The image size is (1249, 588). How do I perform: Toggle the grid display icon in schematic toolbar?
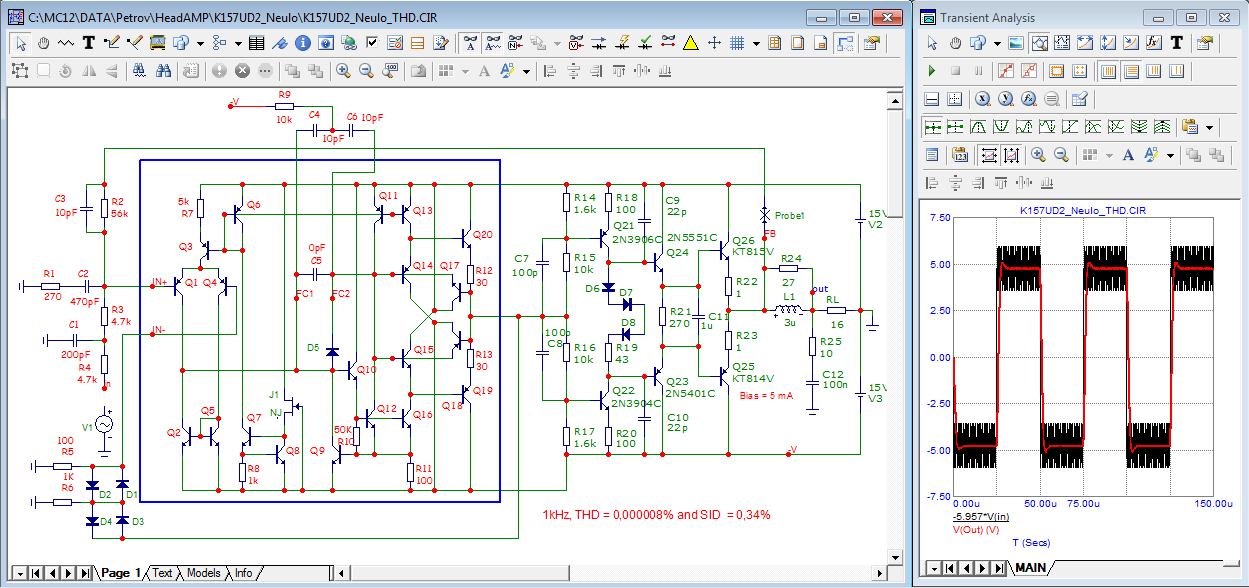point(736,43)
